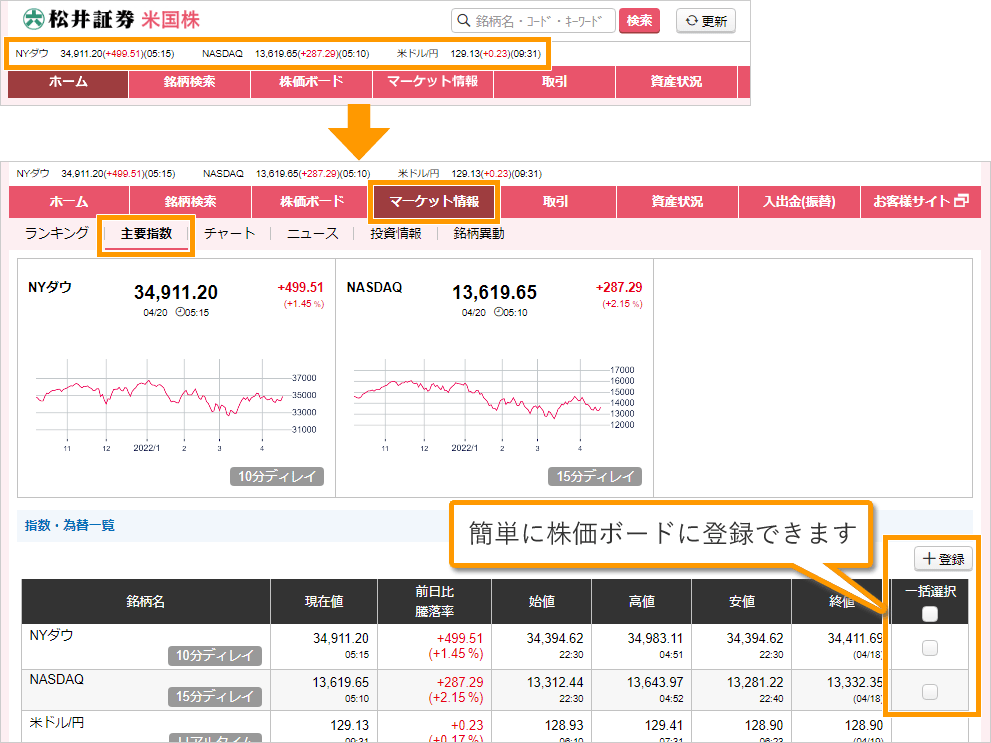Click NASDAQ name in the table's second row
The height and width of the screenshot is (743, 991).
(x=57, y=679)
